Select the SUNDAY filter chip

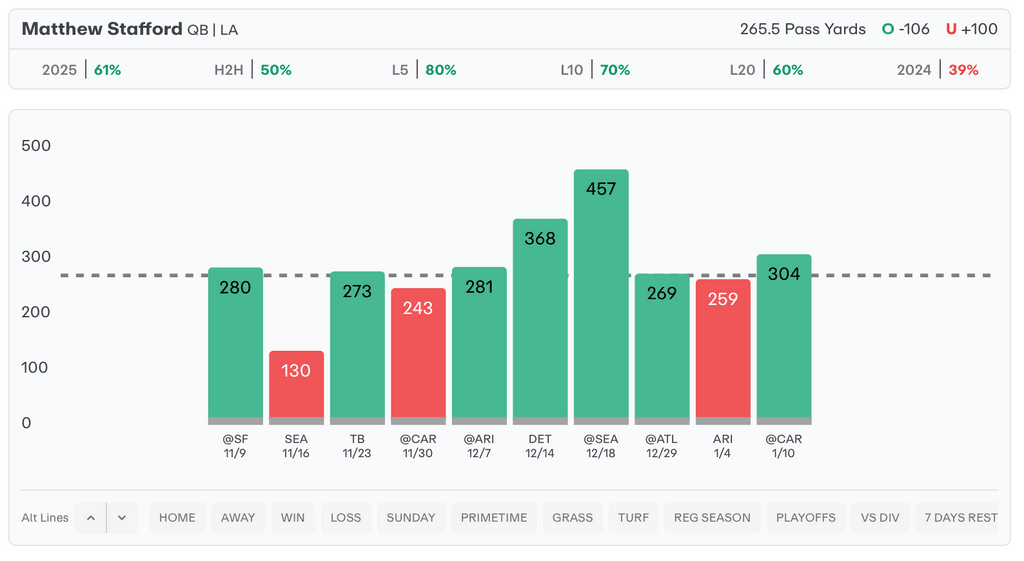pos(411,518)
